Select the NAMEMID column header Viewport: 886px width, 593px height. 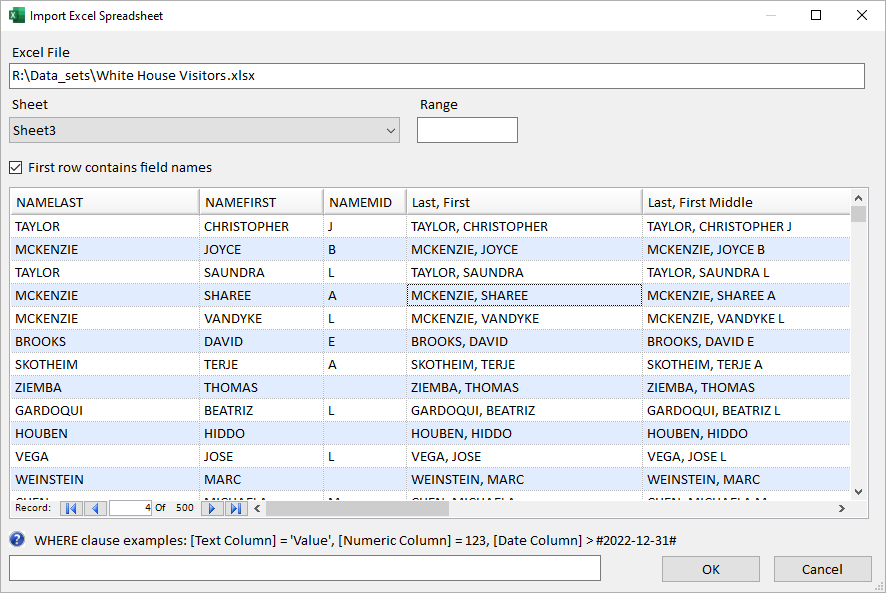tap(362, 201)
